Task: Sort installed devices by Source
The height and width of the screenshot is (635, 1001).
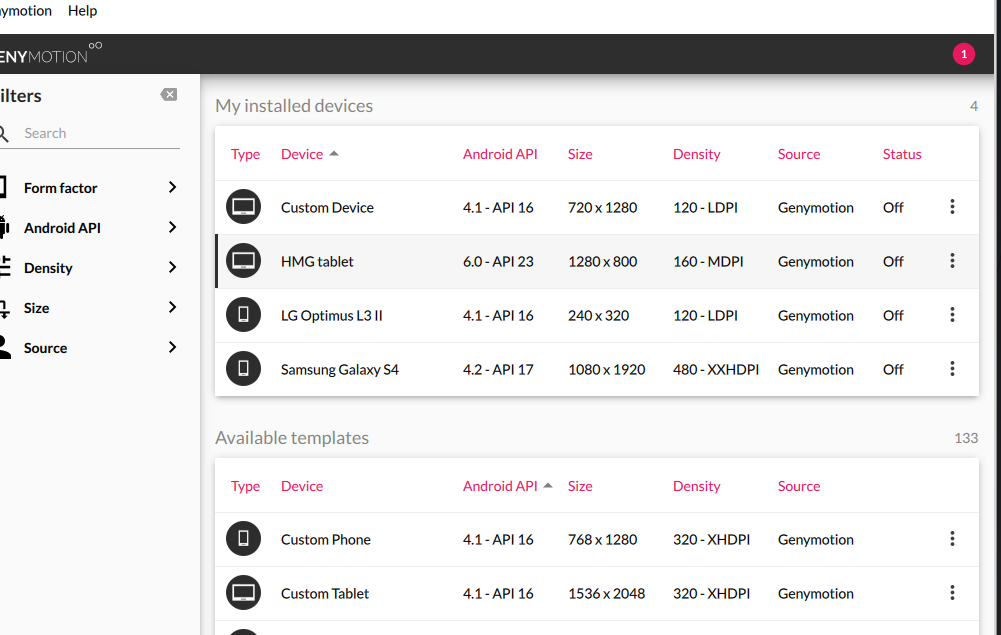Action: click(799, 154)
